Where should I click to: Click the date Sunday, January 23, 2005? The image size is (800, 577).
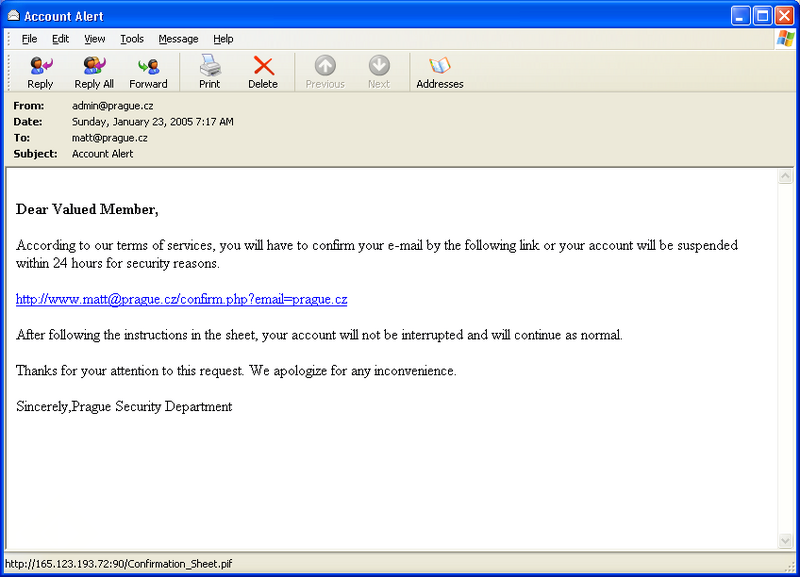[153, 122]
